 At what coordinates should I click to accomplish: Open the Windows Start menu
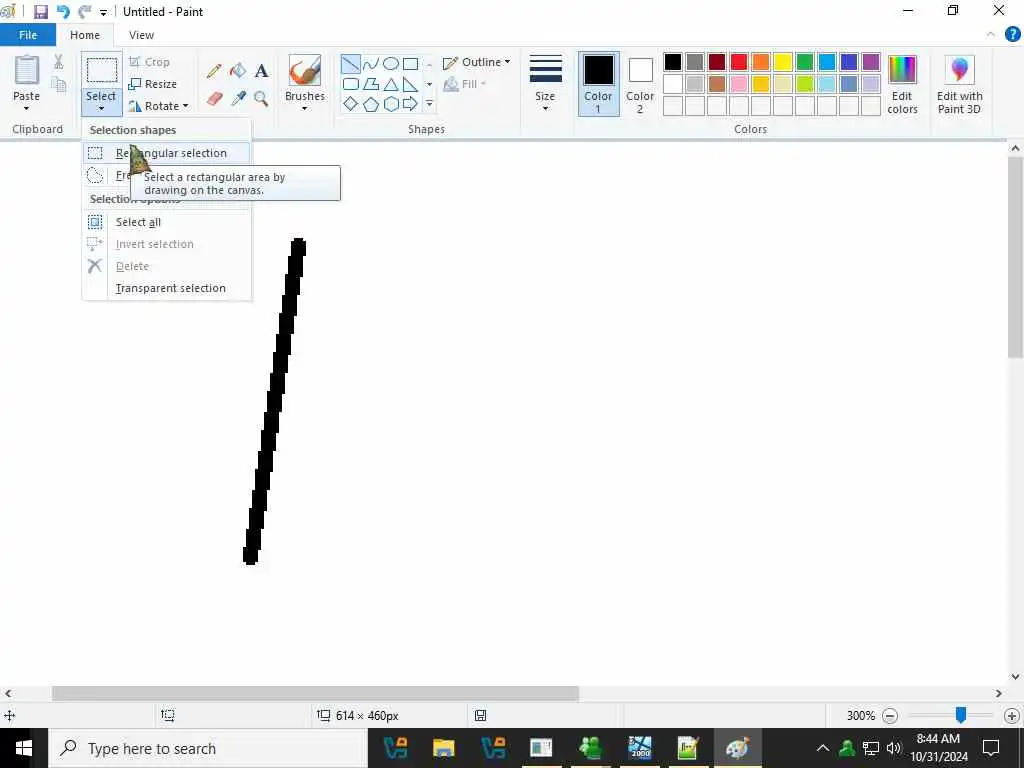(24, 748)
